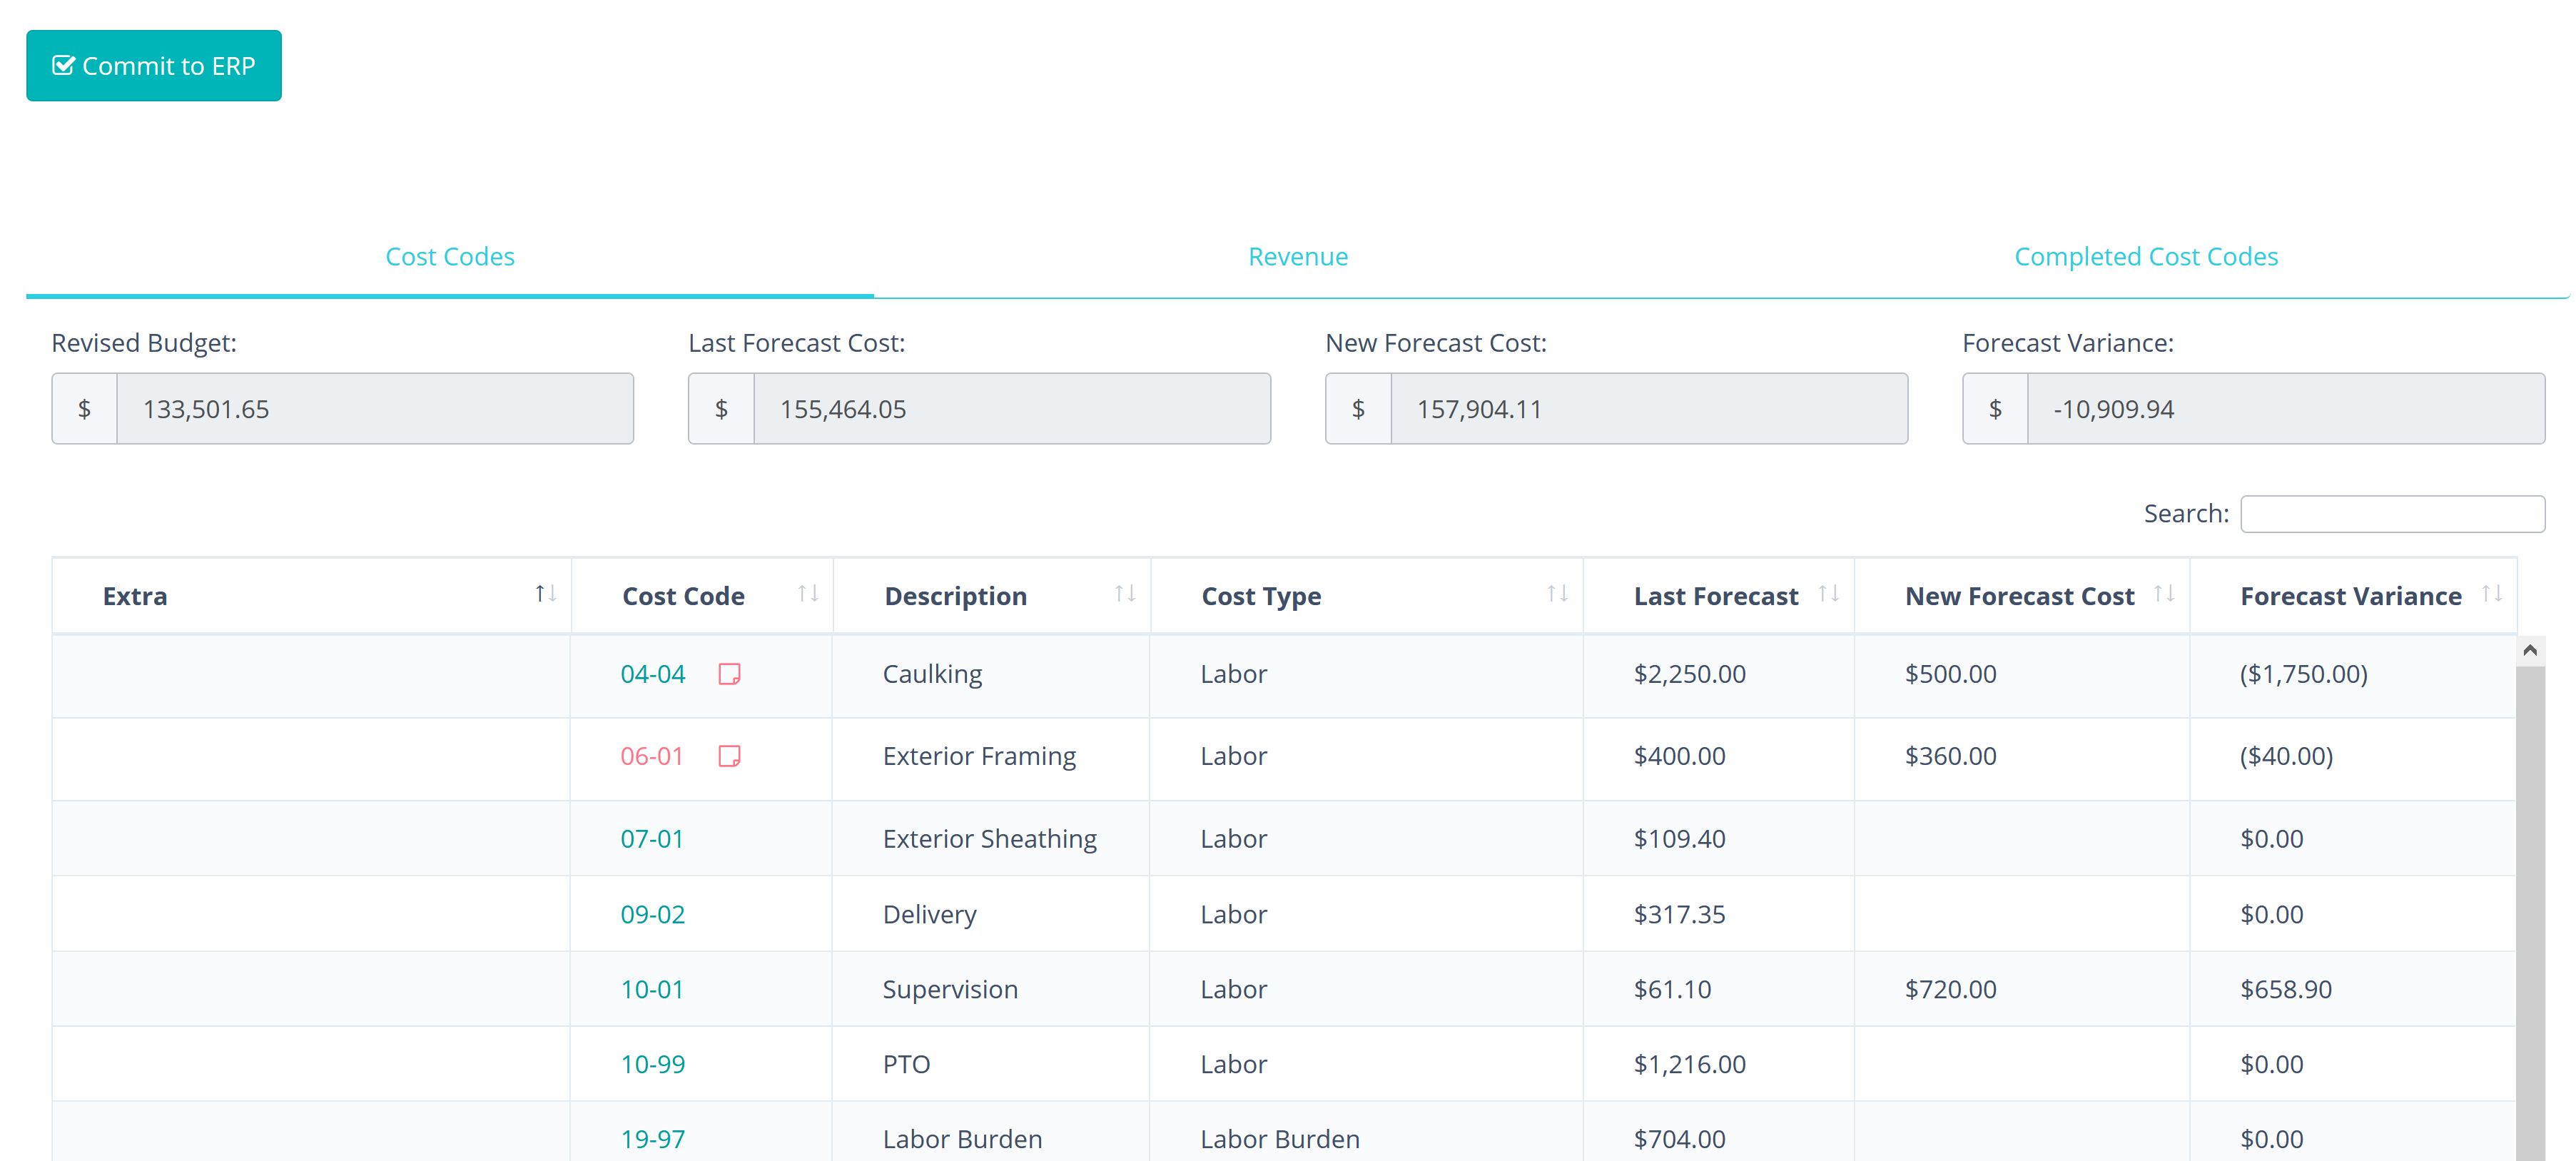Open cost code 19-97 link
This screenshot has width=2576, height=1161.
[653, 1139]
